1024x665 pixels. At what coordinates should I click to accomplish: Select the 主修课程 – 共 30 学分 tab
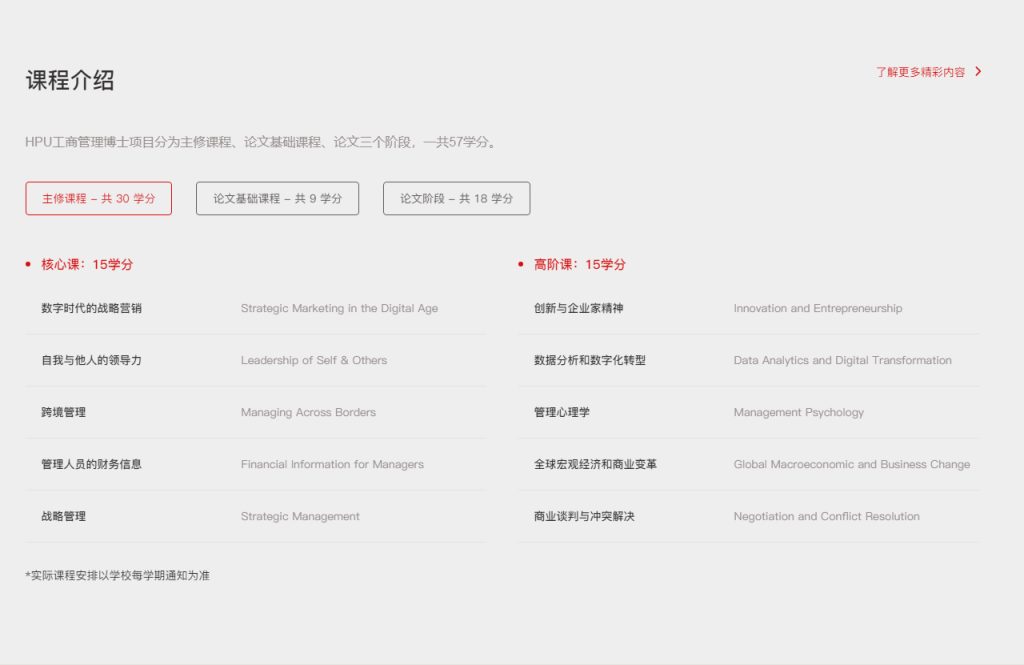98,198
